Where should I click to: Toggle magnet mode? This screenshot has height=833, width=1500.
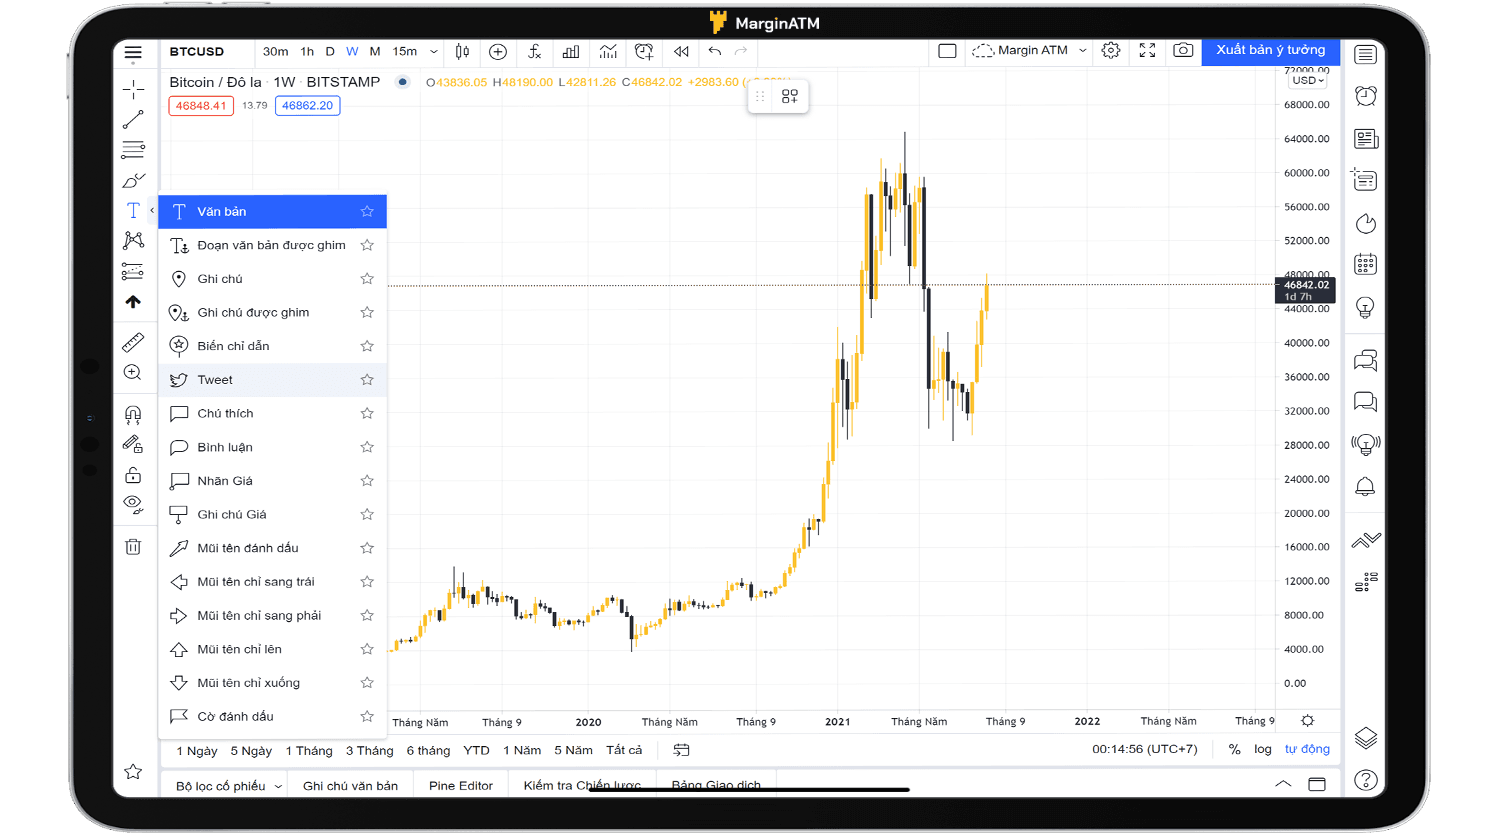click(x=133, y=414)
